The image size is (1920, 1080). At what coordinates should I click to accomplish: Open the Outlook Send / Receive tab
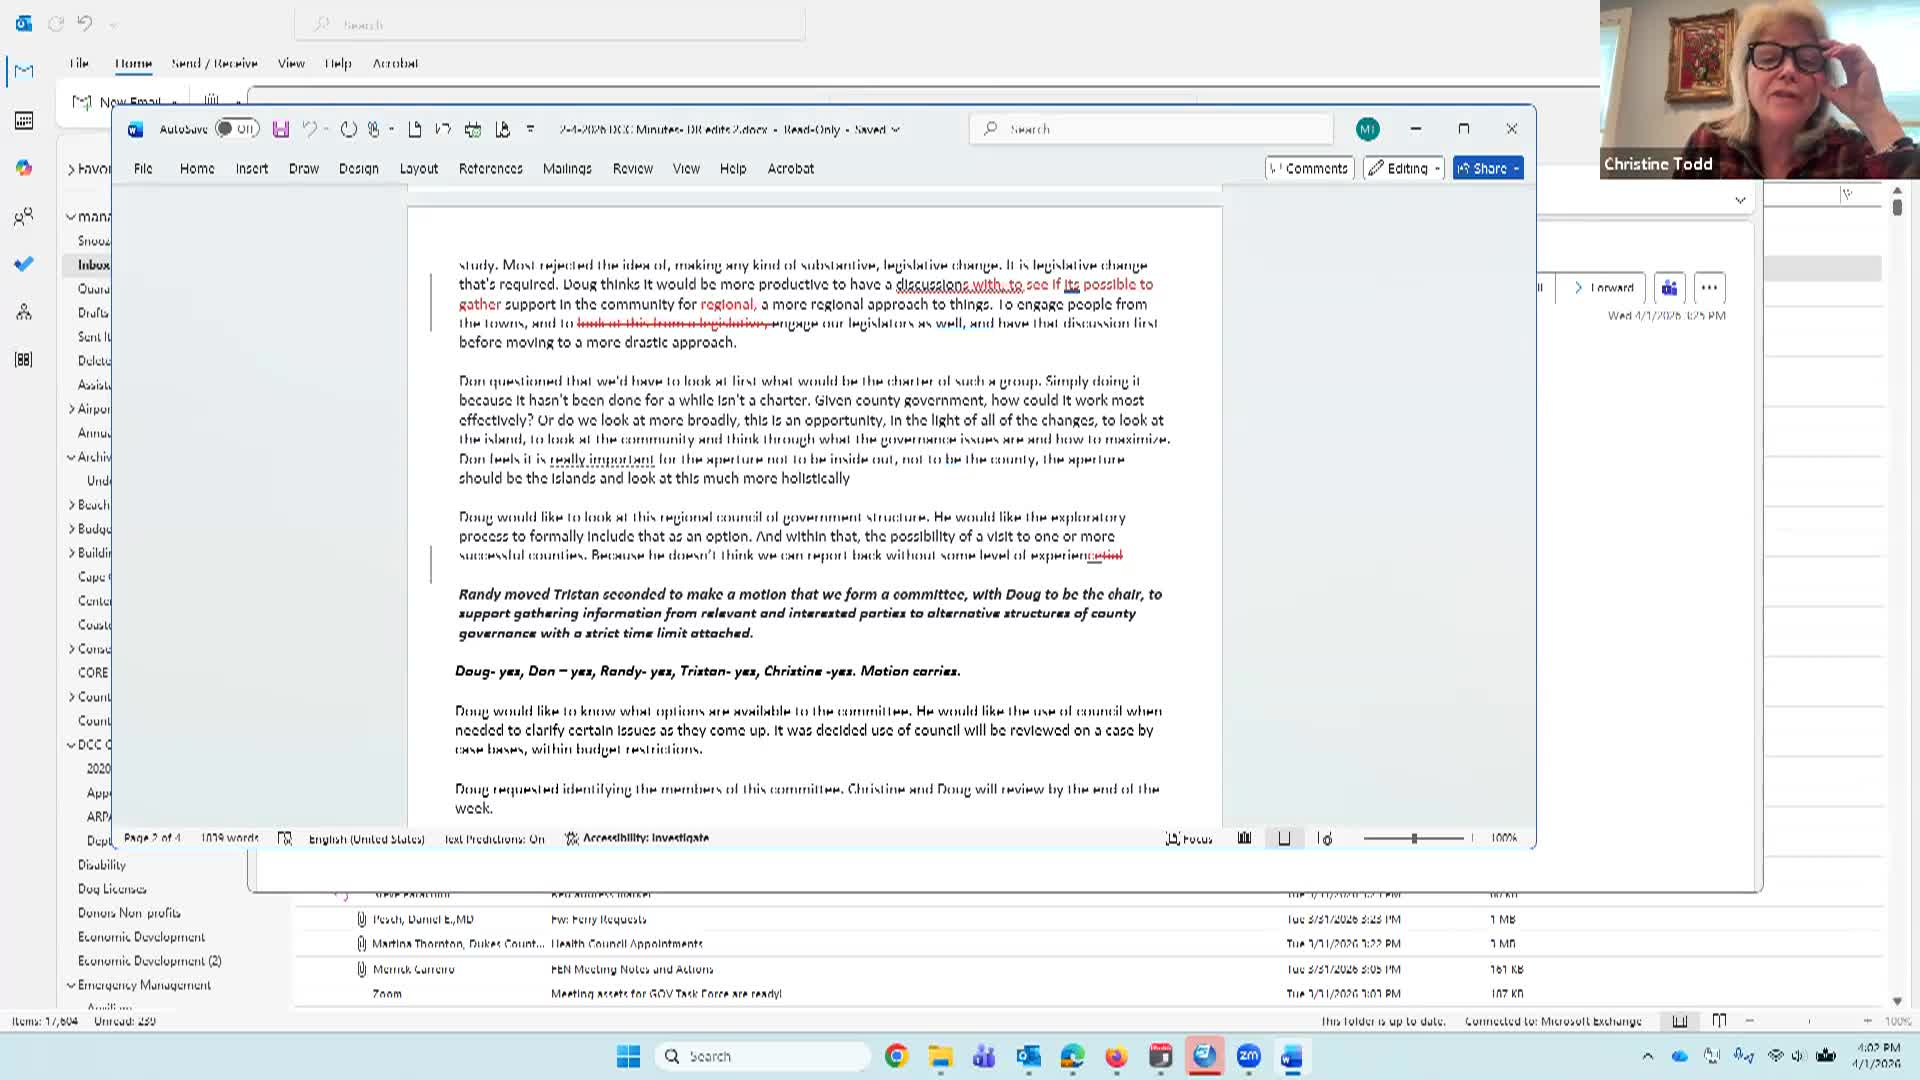[214, 63]
